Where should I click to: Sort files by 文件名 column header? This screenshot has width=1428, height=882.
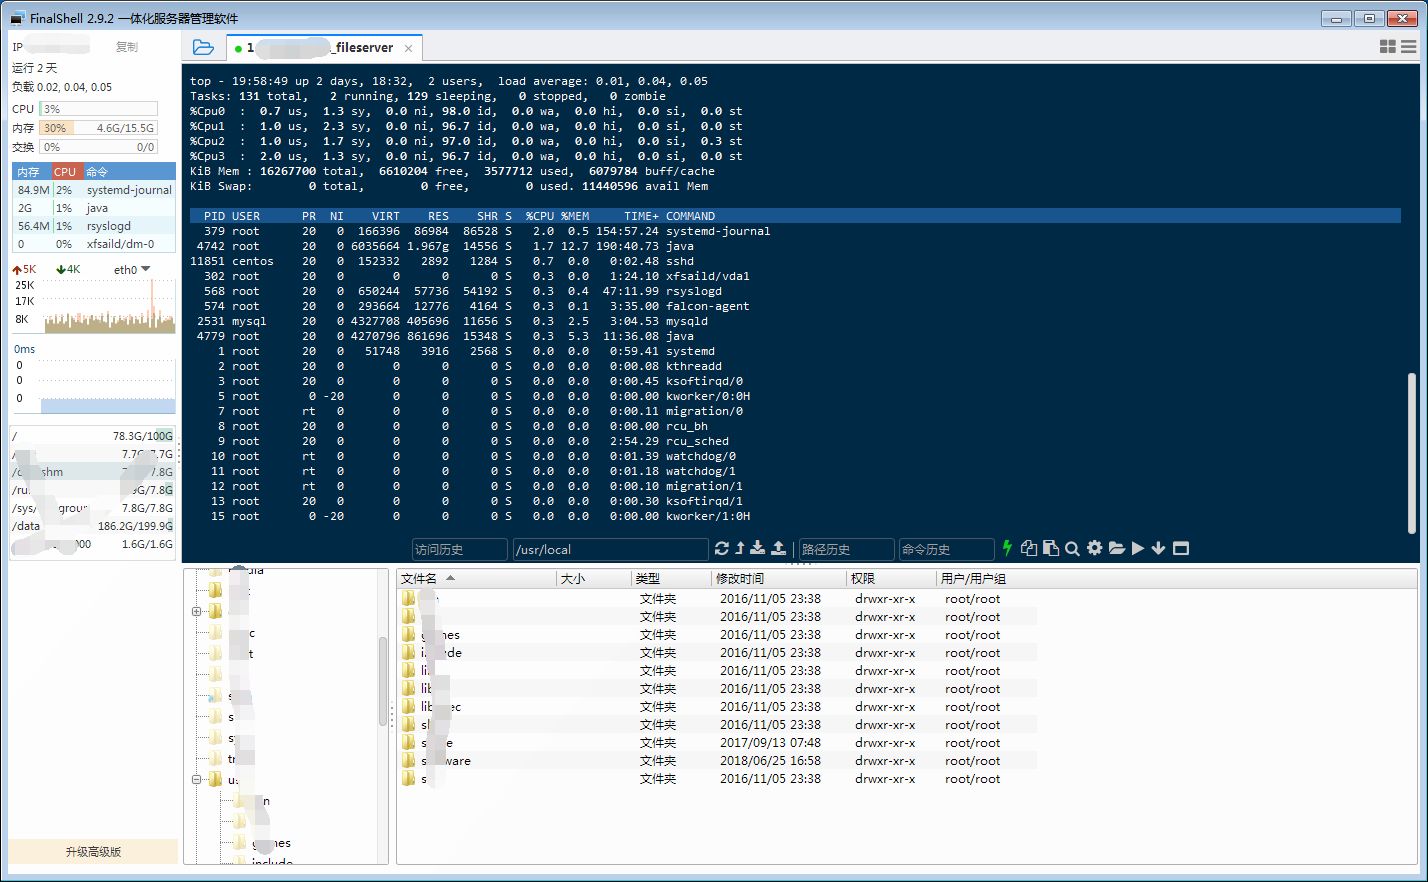[x=419, y=578]
